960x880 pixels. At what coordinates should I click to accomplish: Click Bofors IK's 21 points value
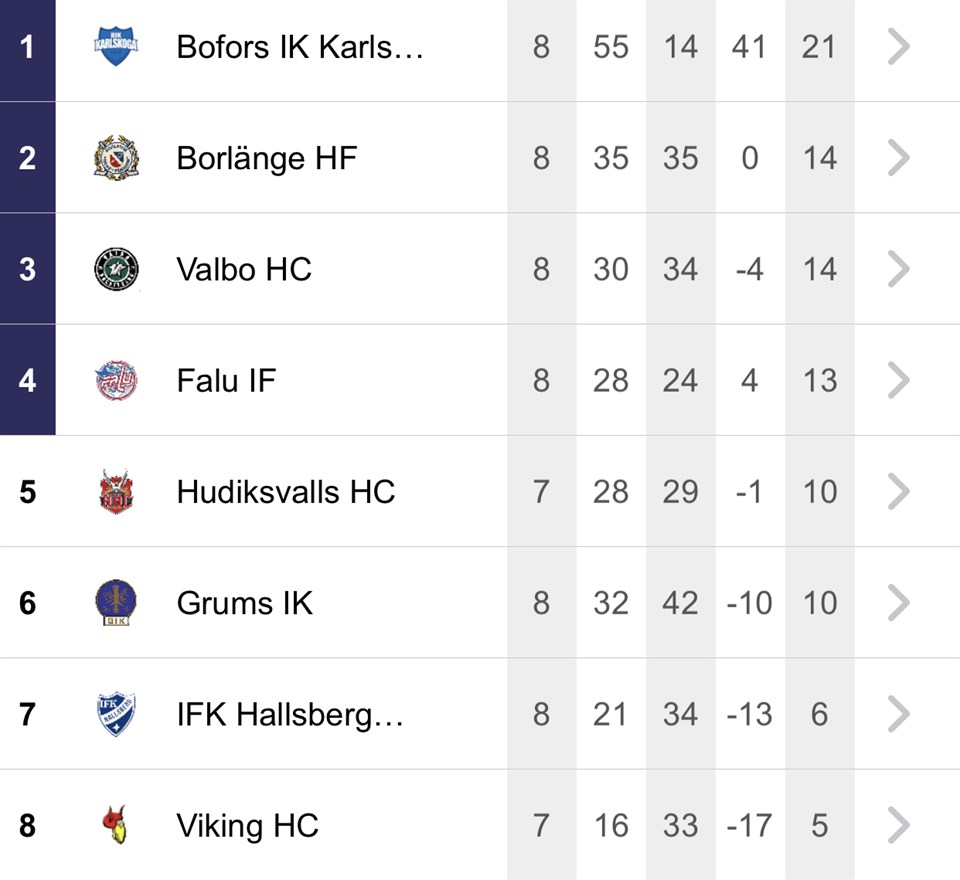(818, 46)
